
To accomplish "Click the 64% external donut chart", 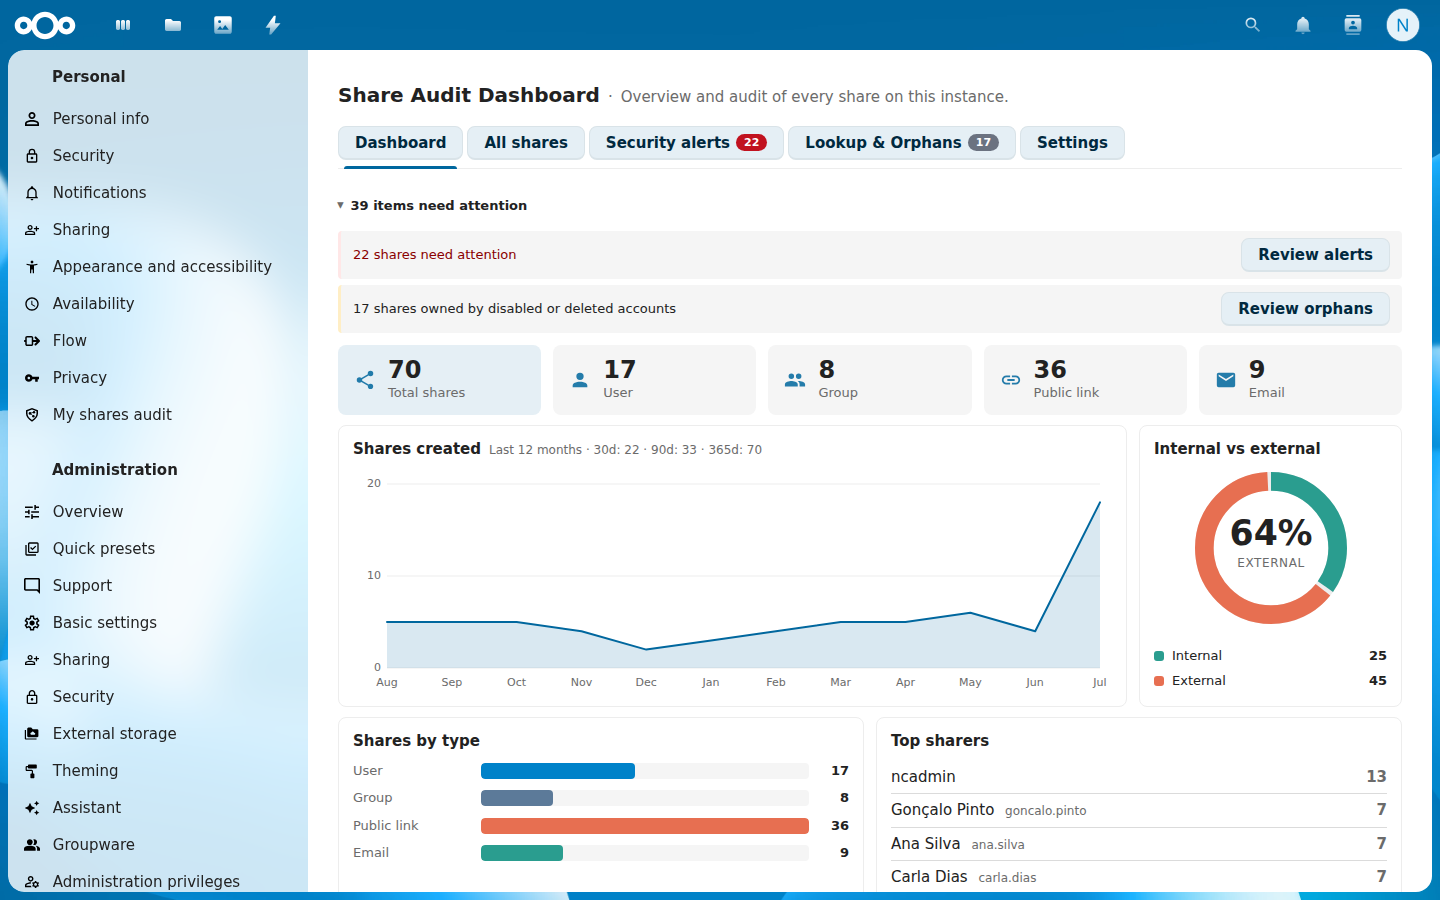I will pyautogui.click(x=1271, y=548).
